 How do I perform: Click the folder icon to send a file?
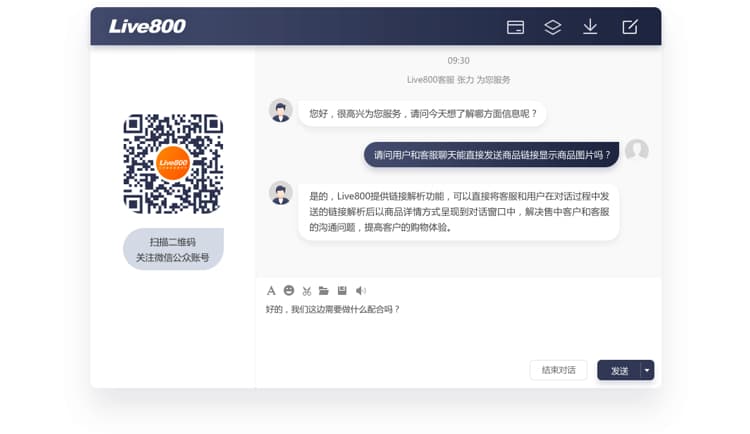point(324,290)
